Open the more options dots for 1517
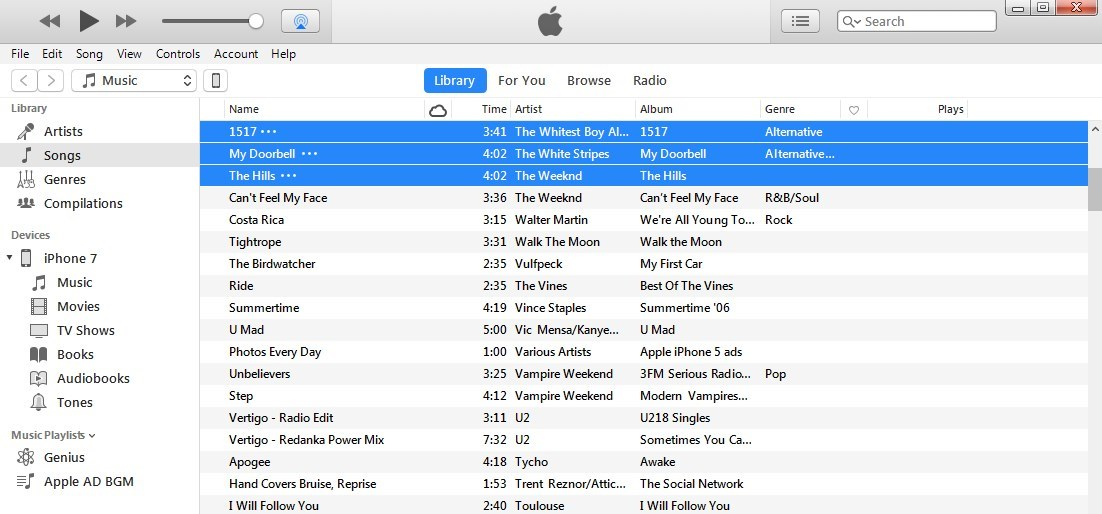Screen dimensions: 1102x514 (269, 131)
